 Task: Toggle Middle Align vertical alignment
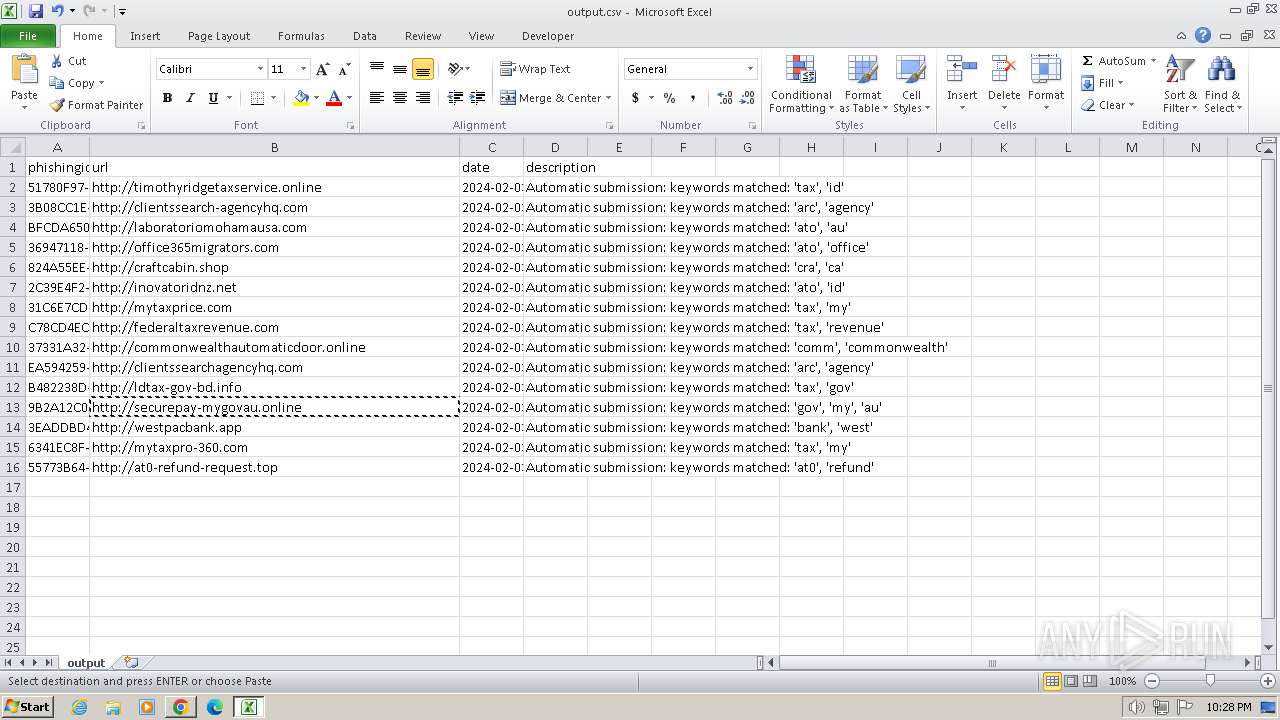click(400, 69)
